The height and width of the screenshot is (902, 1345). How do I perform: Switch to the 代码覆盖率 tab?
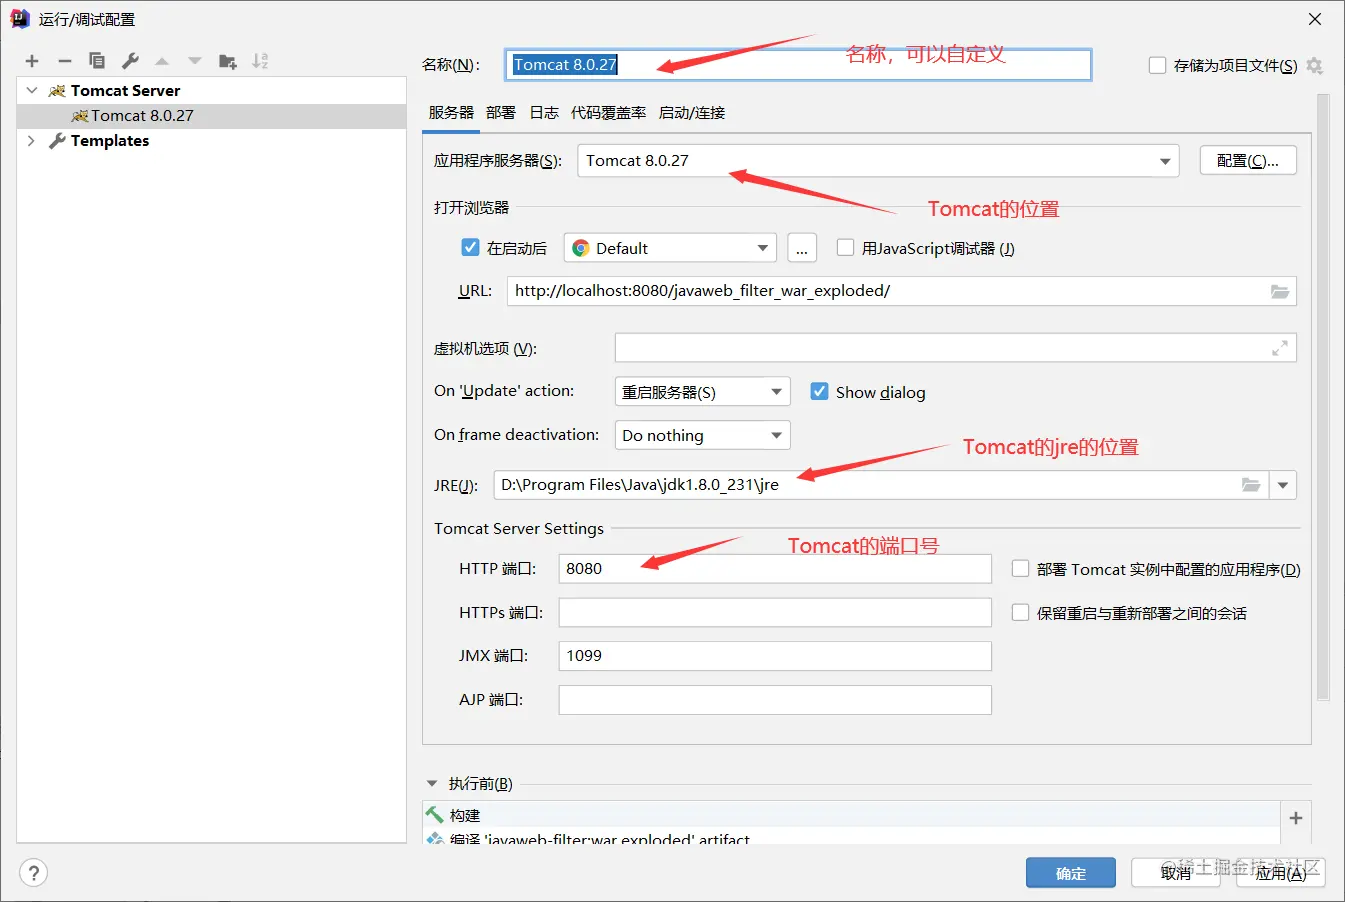tap(608, 112)
